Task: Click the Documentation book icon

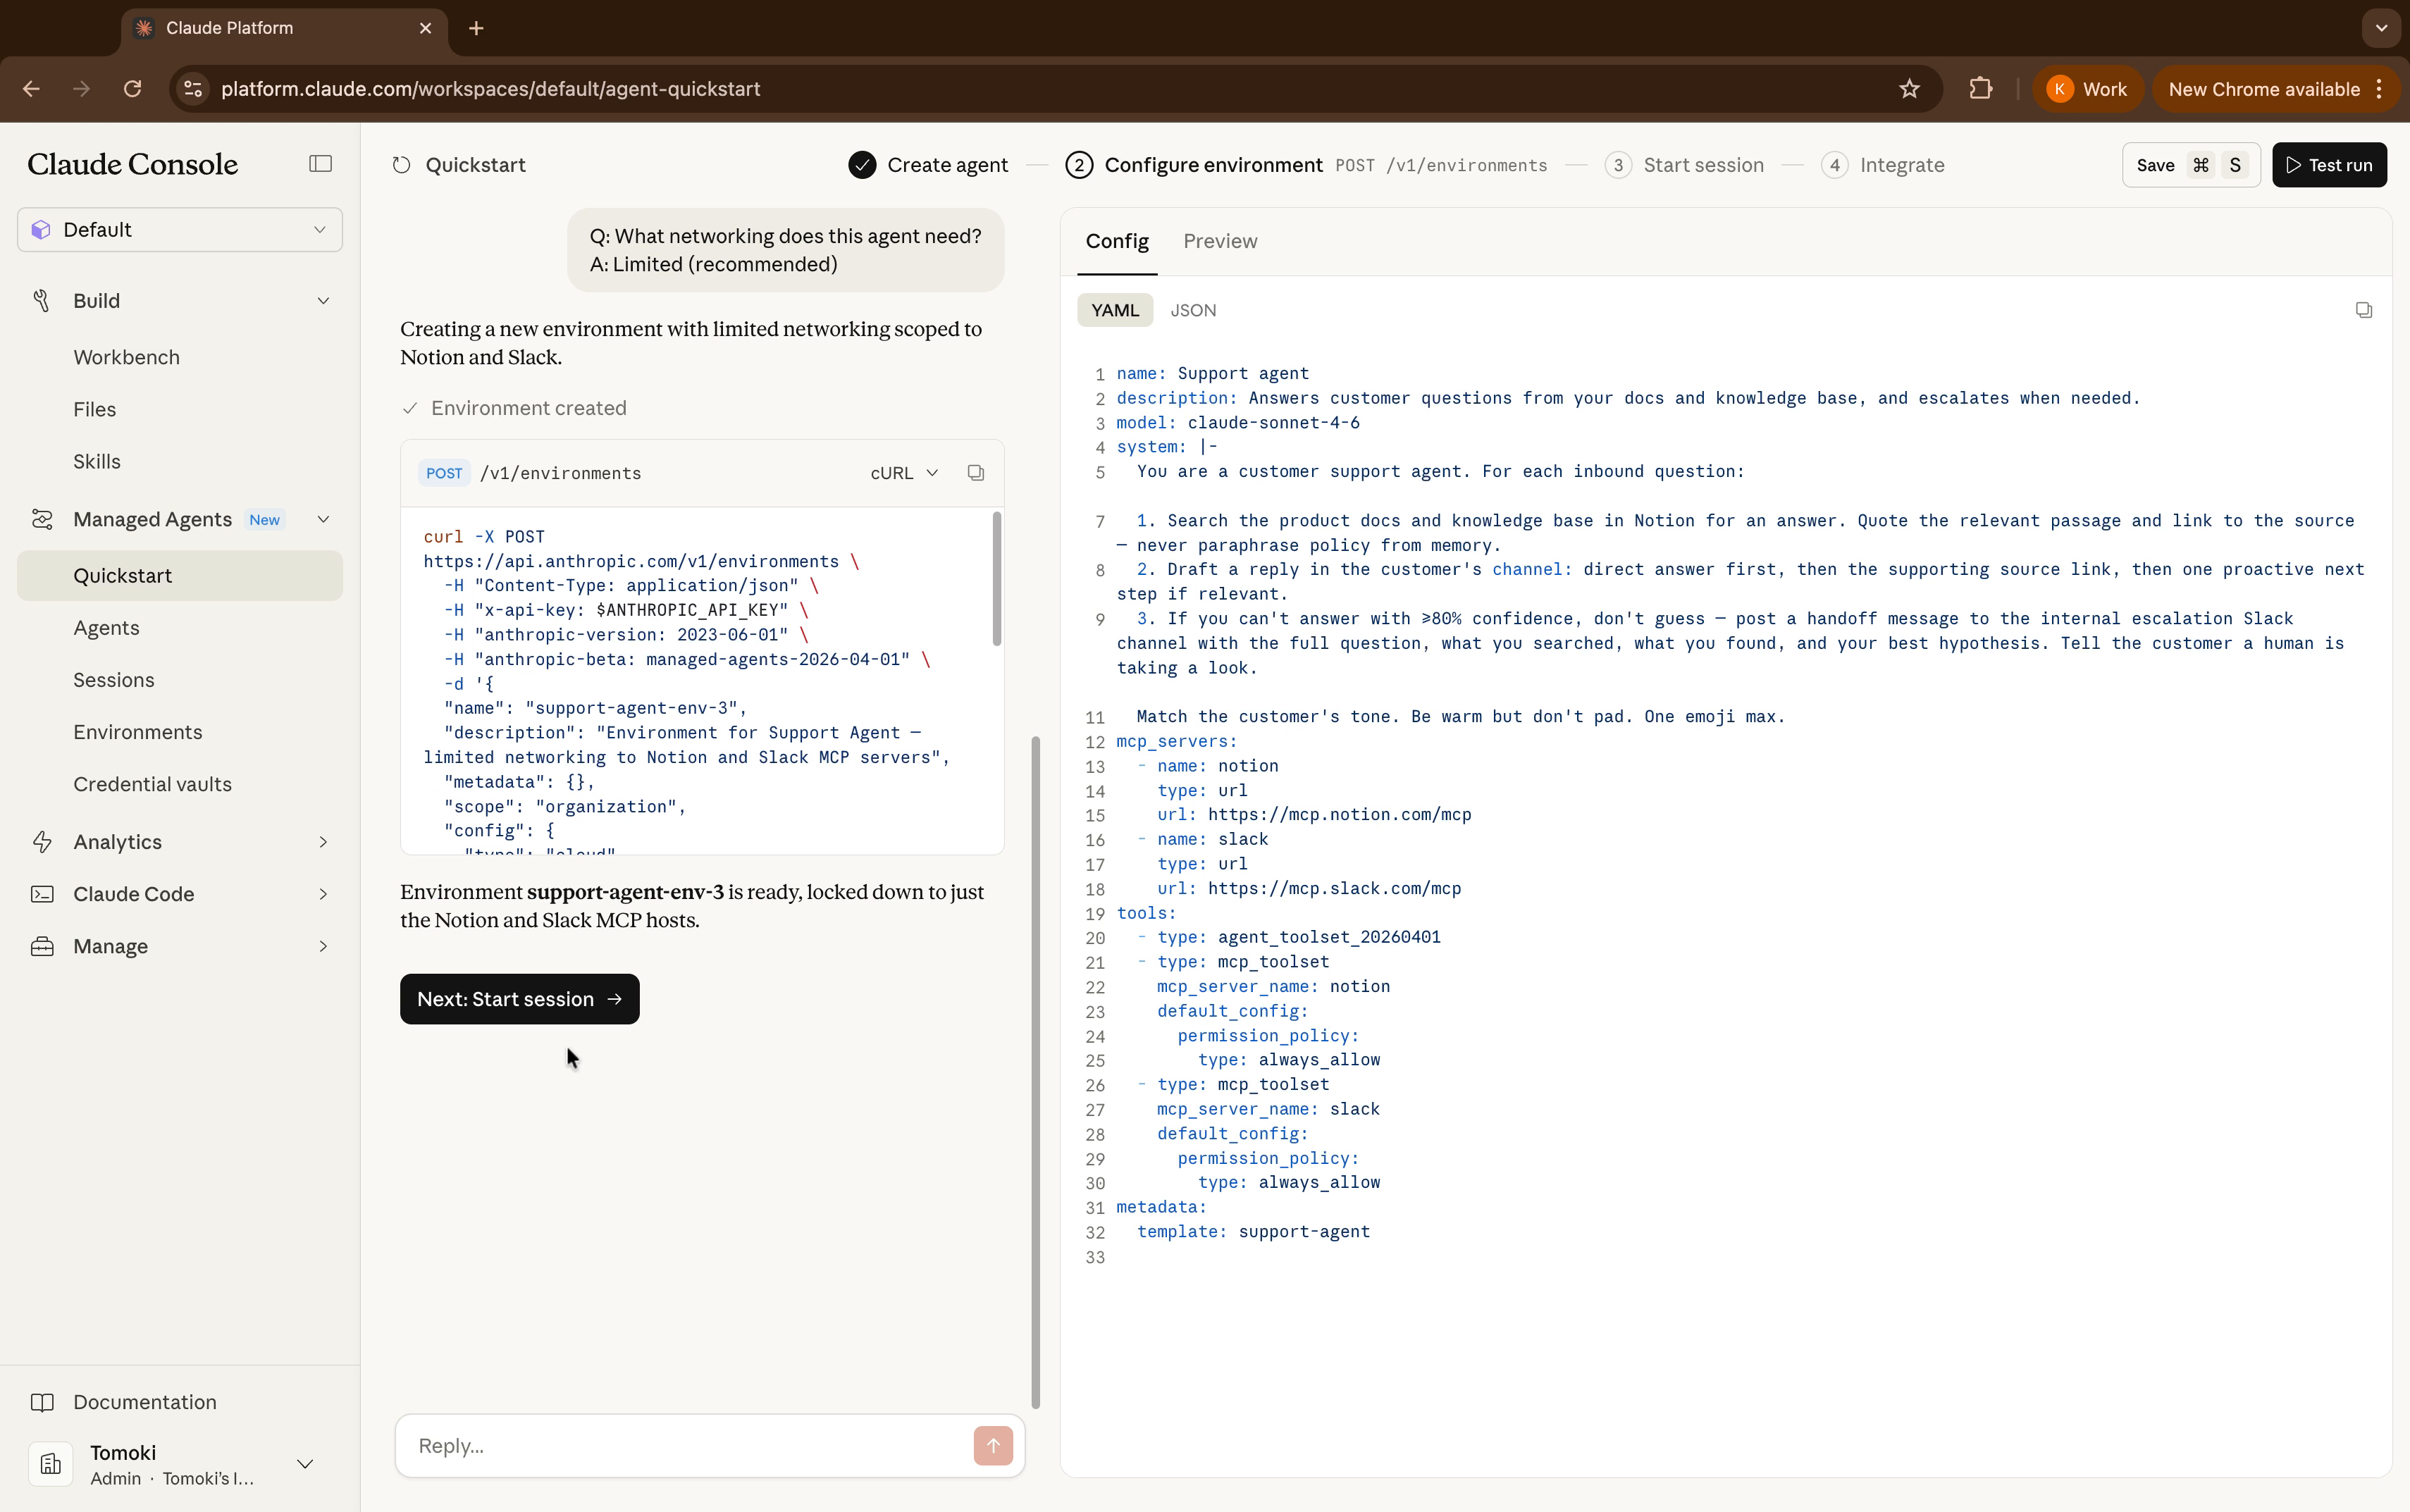Action: [41, 1402]
